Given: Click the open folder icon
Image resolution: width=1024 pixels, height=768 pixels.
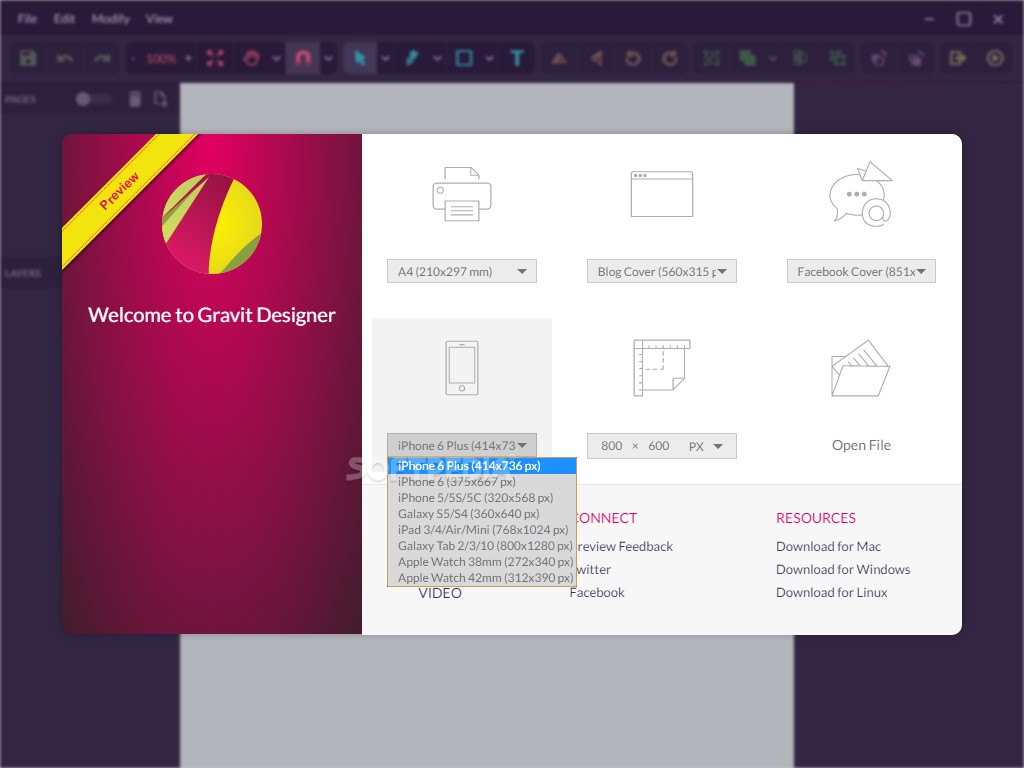Looking at the screenshot, I should [x=861, y=368].
